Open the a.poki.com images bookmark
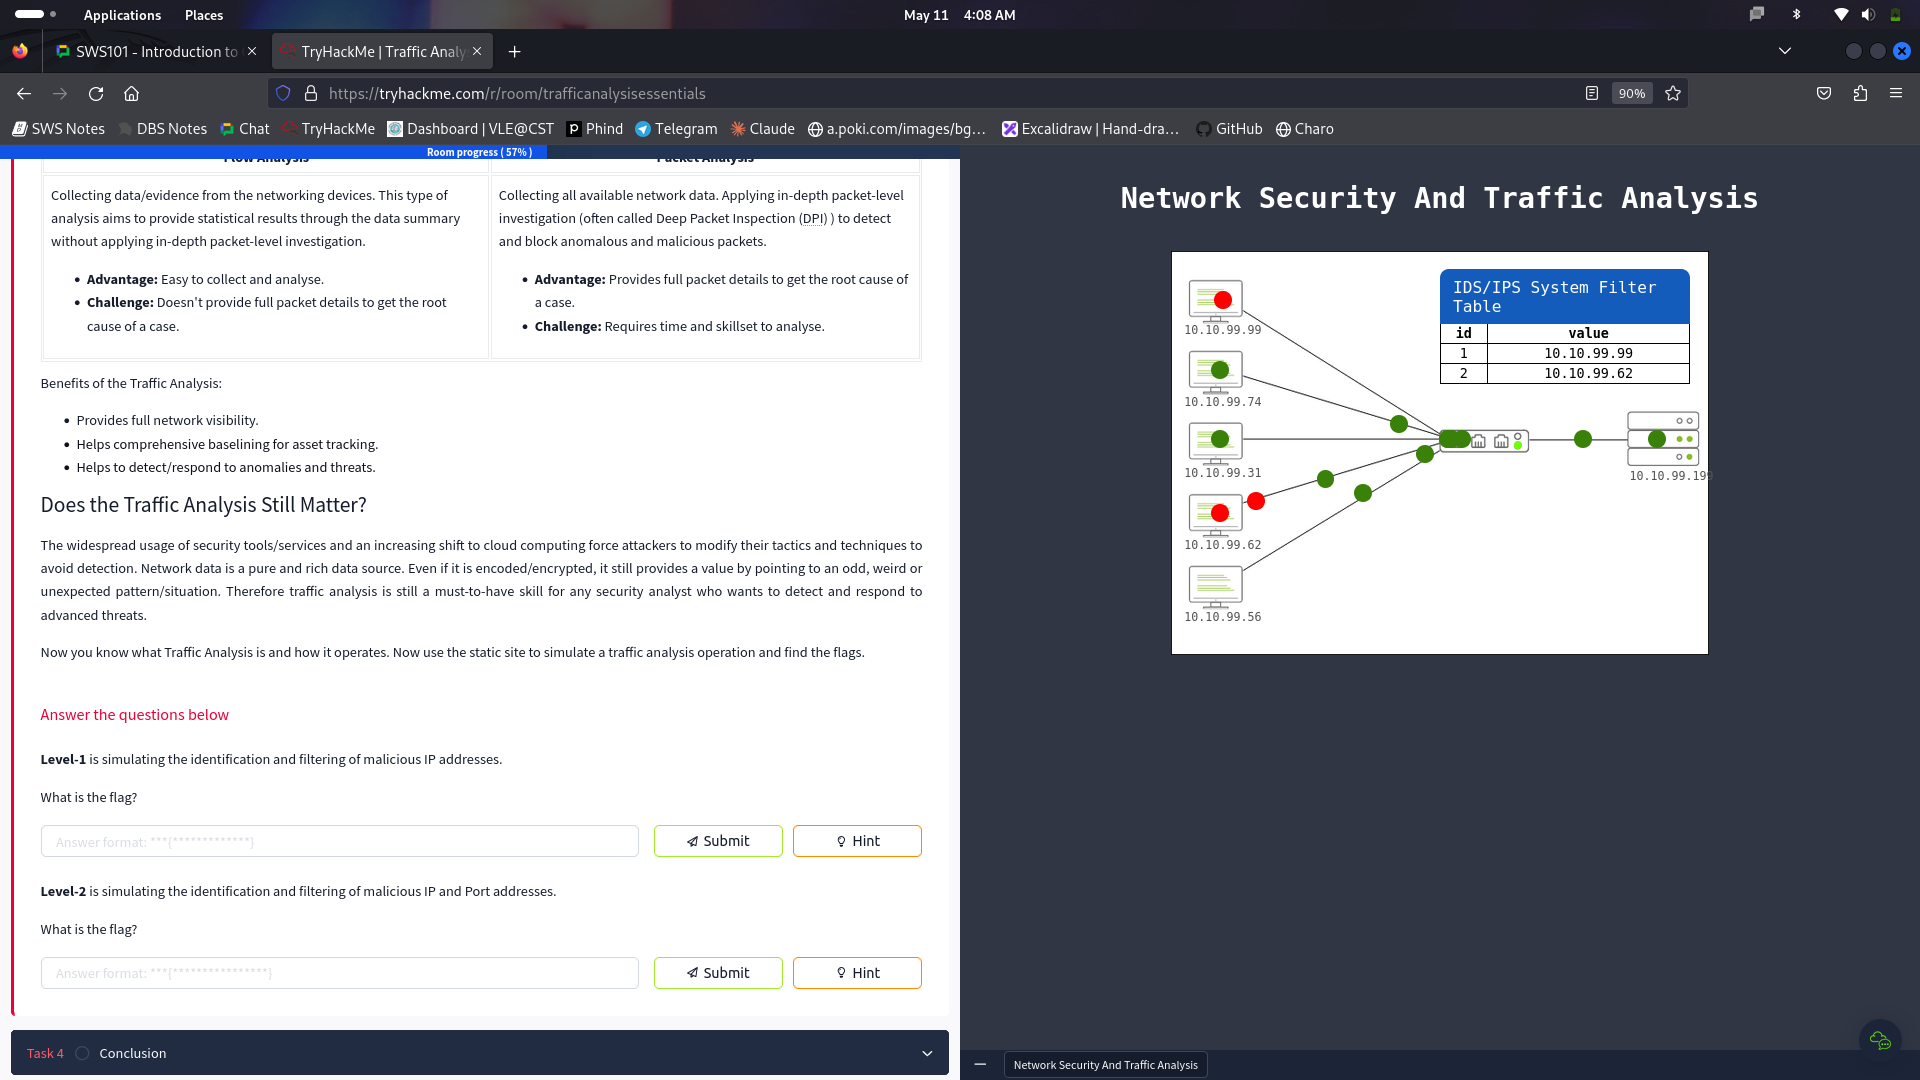The height and width of the screenshot is (1080, 1920). 897,129
